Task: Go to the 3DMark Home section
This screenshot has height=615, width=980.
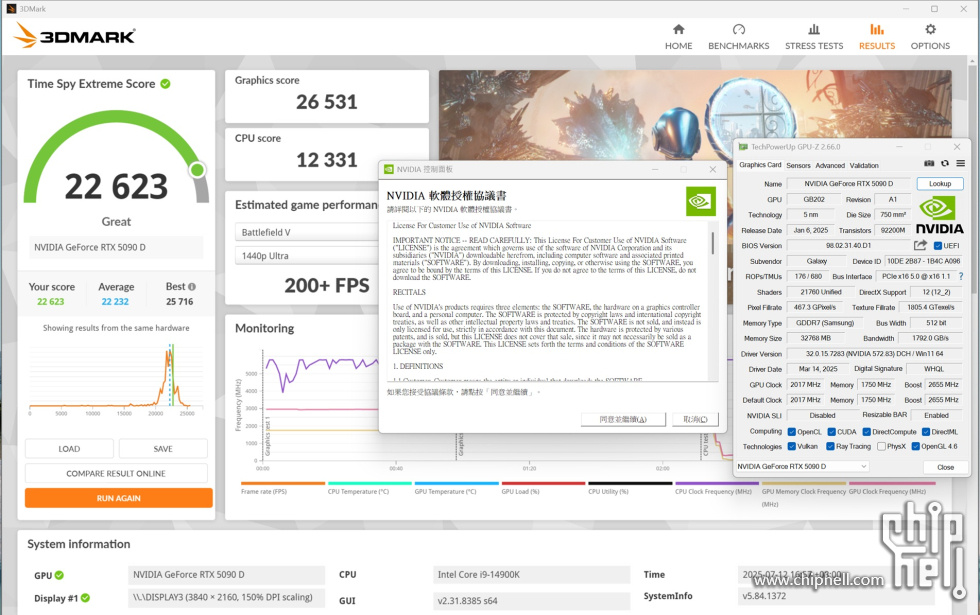Action: tap(678, 37)
